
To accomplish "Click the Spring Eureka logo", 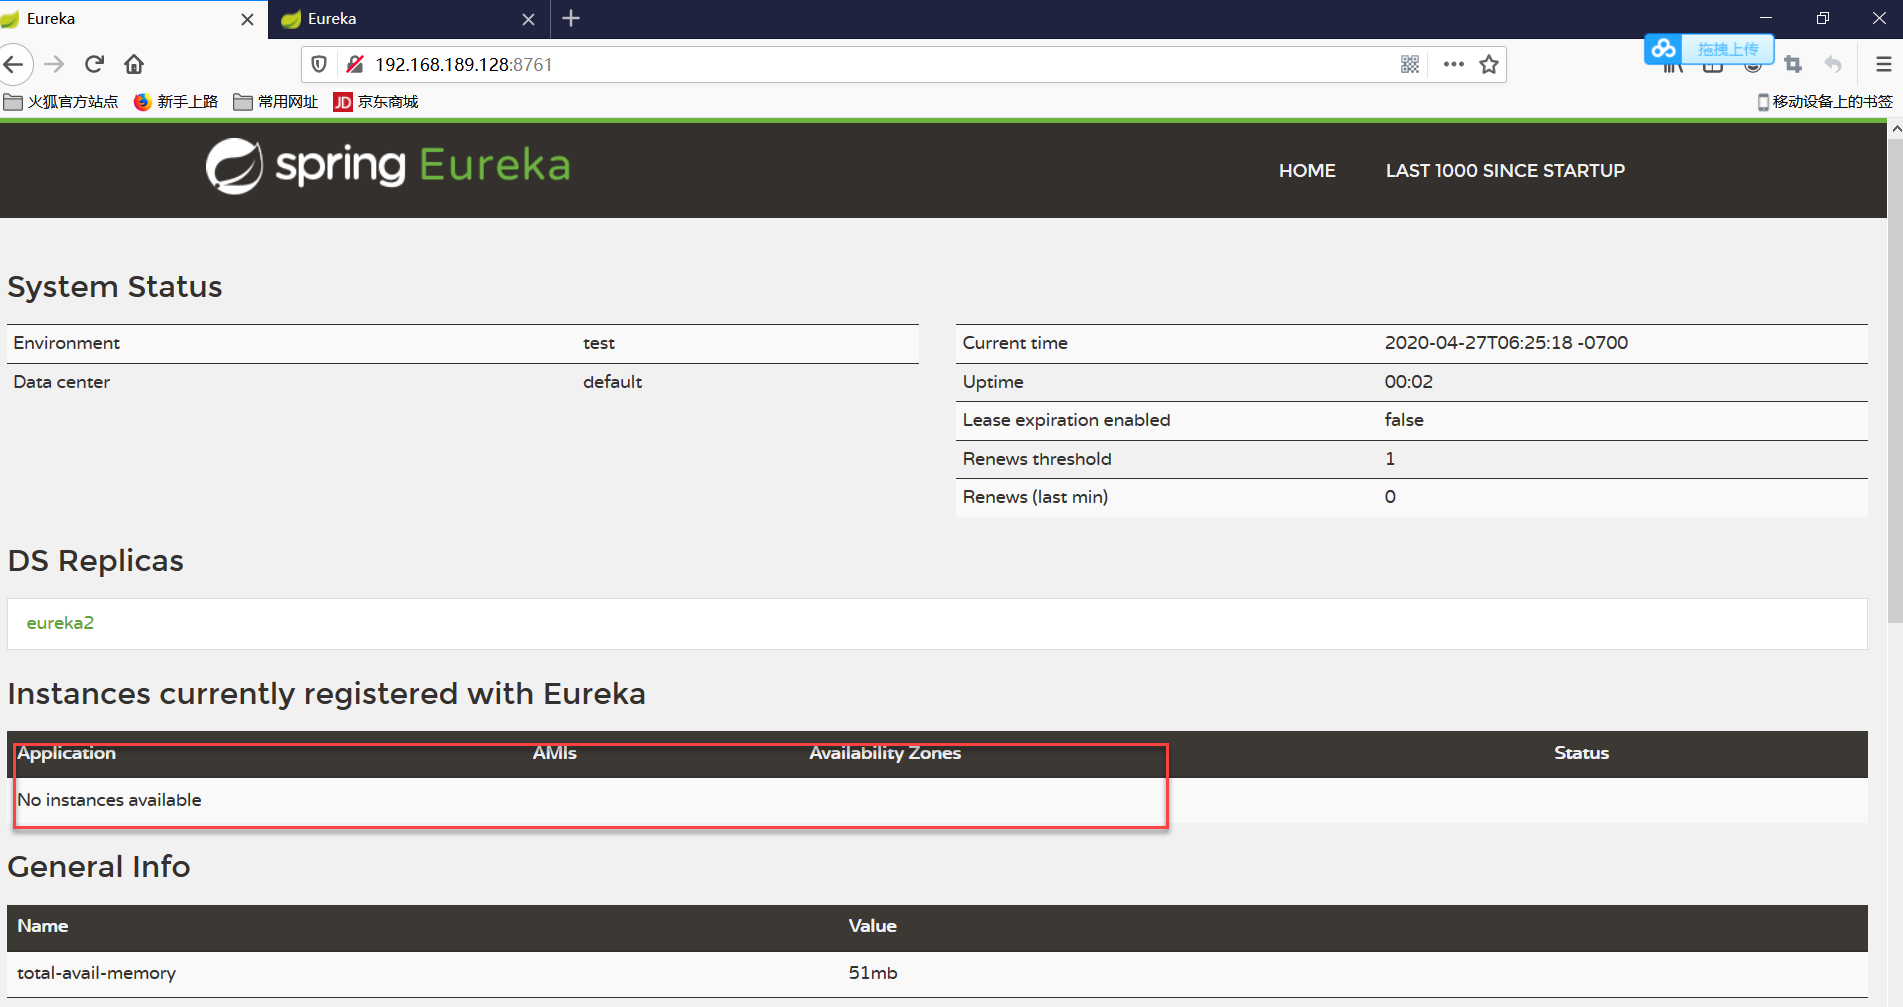I will click(x=388, y=166).
